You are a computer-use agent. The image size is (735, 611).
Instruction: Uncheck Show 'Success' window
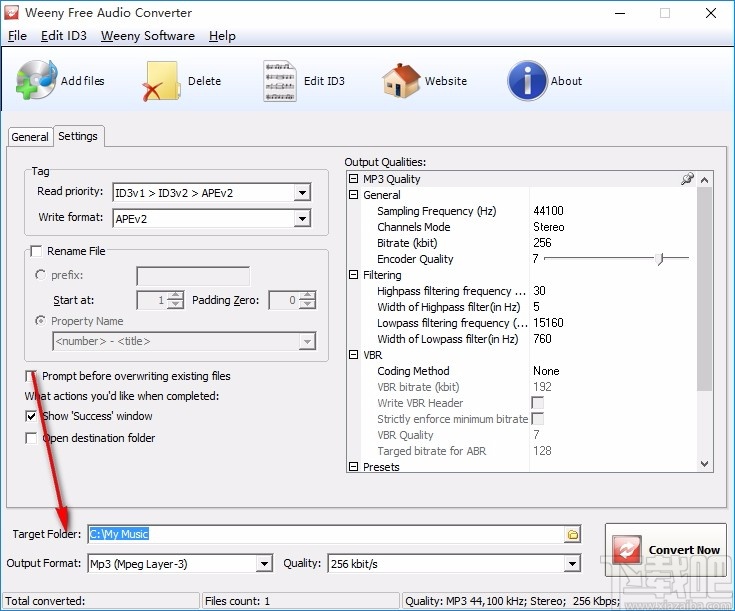(31, 416)
